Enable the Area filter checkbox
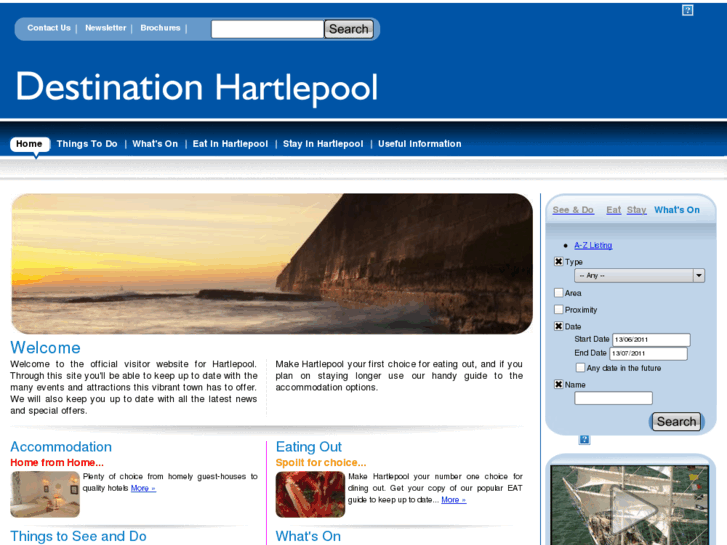Image resolution: width=727 pixels, height=545 pixels. pos(559,293)
